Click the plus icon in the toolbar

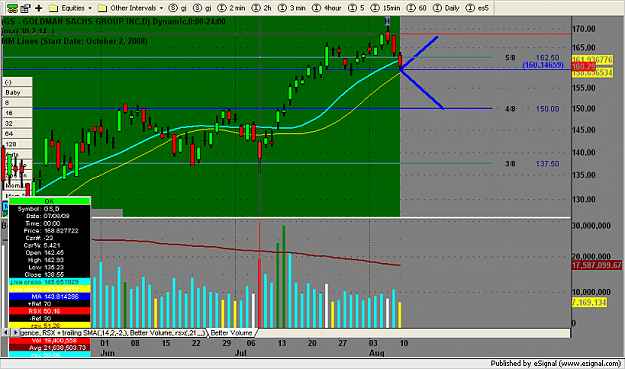(x=39, y=8)
